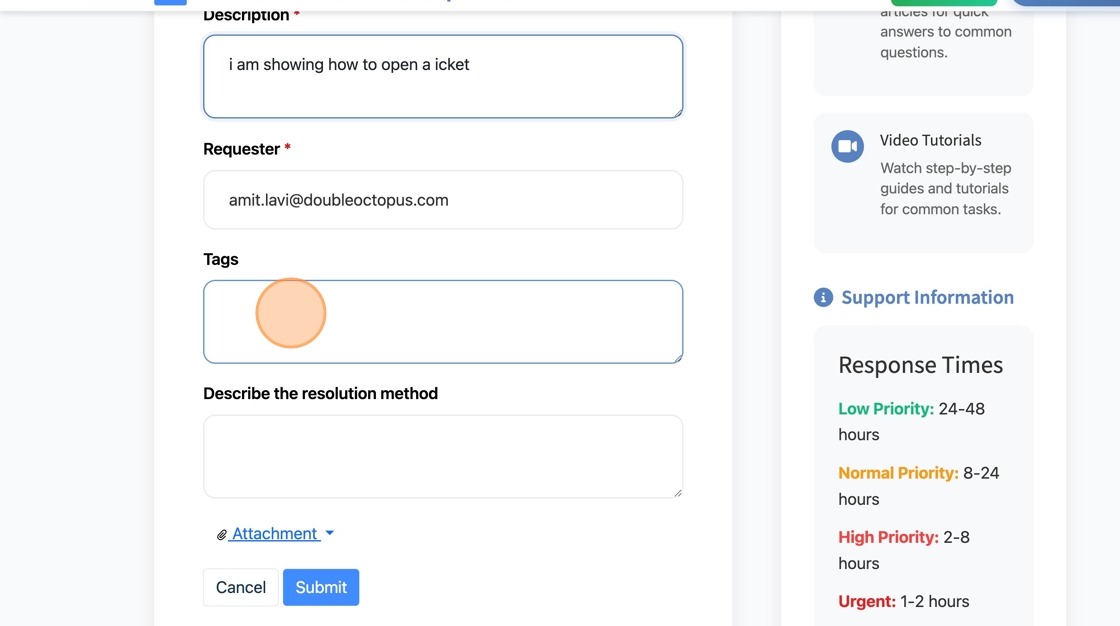The width and height of the screenshot is (1120, 626).
Task: Click the Video Tutorials camera icon
Action: click(x=847, y=146)
